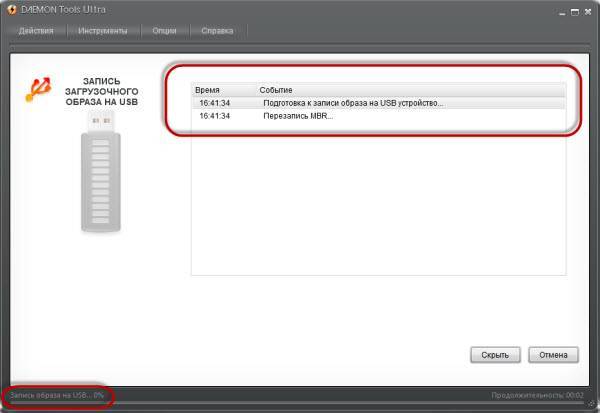The height and width of the screenshot is (413, 600).
Task: Click the orange USB symbol icon
Action: (38, 90)
